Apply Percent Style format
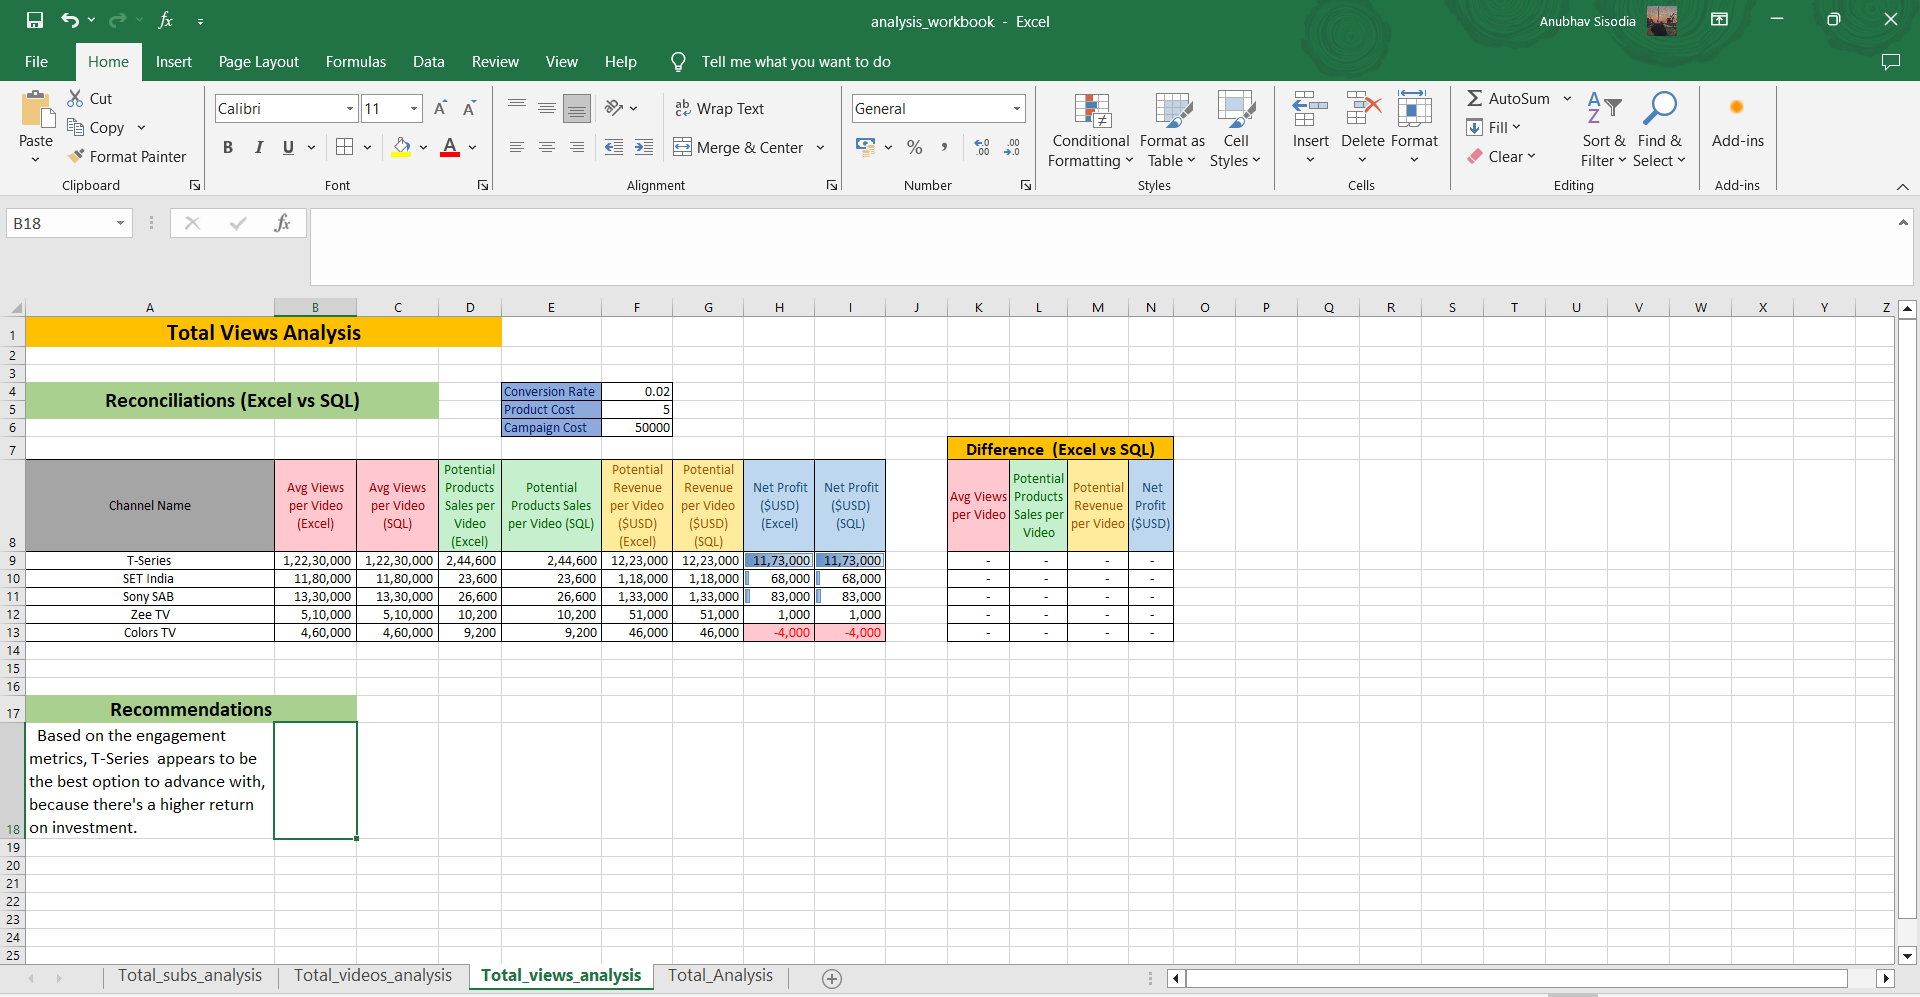The height and width of the screenshot is (997, 1920). (x=914, y=147)
